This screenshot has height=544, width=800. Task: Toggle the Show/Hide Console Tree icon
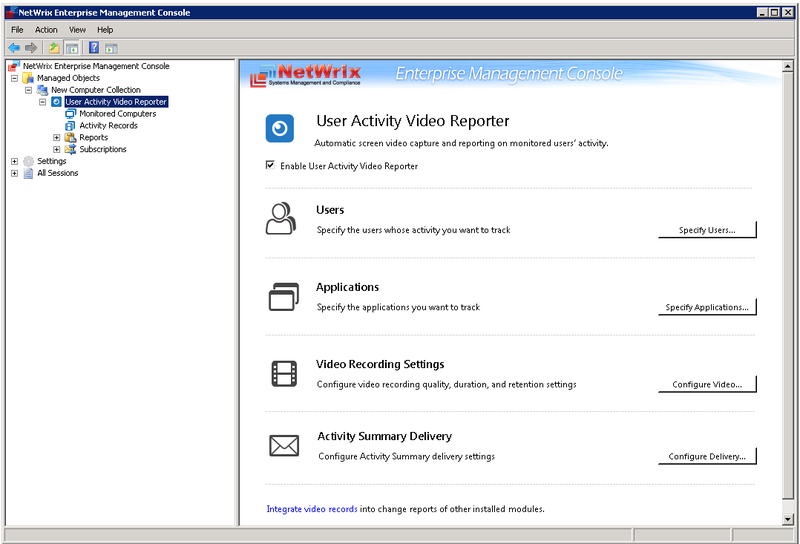tap(72, 48)
